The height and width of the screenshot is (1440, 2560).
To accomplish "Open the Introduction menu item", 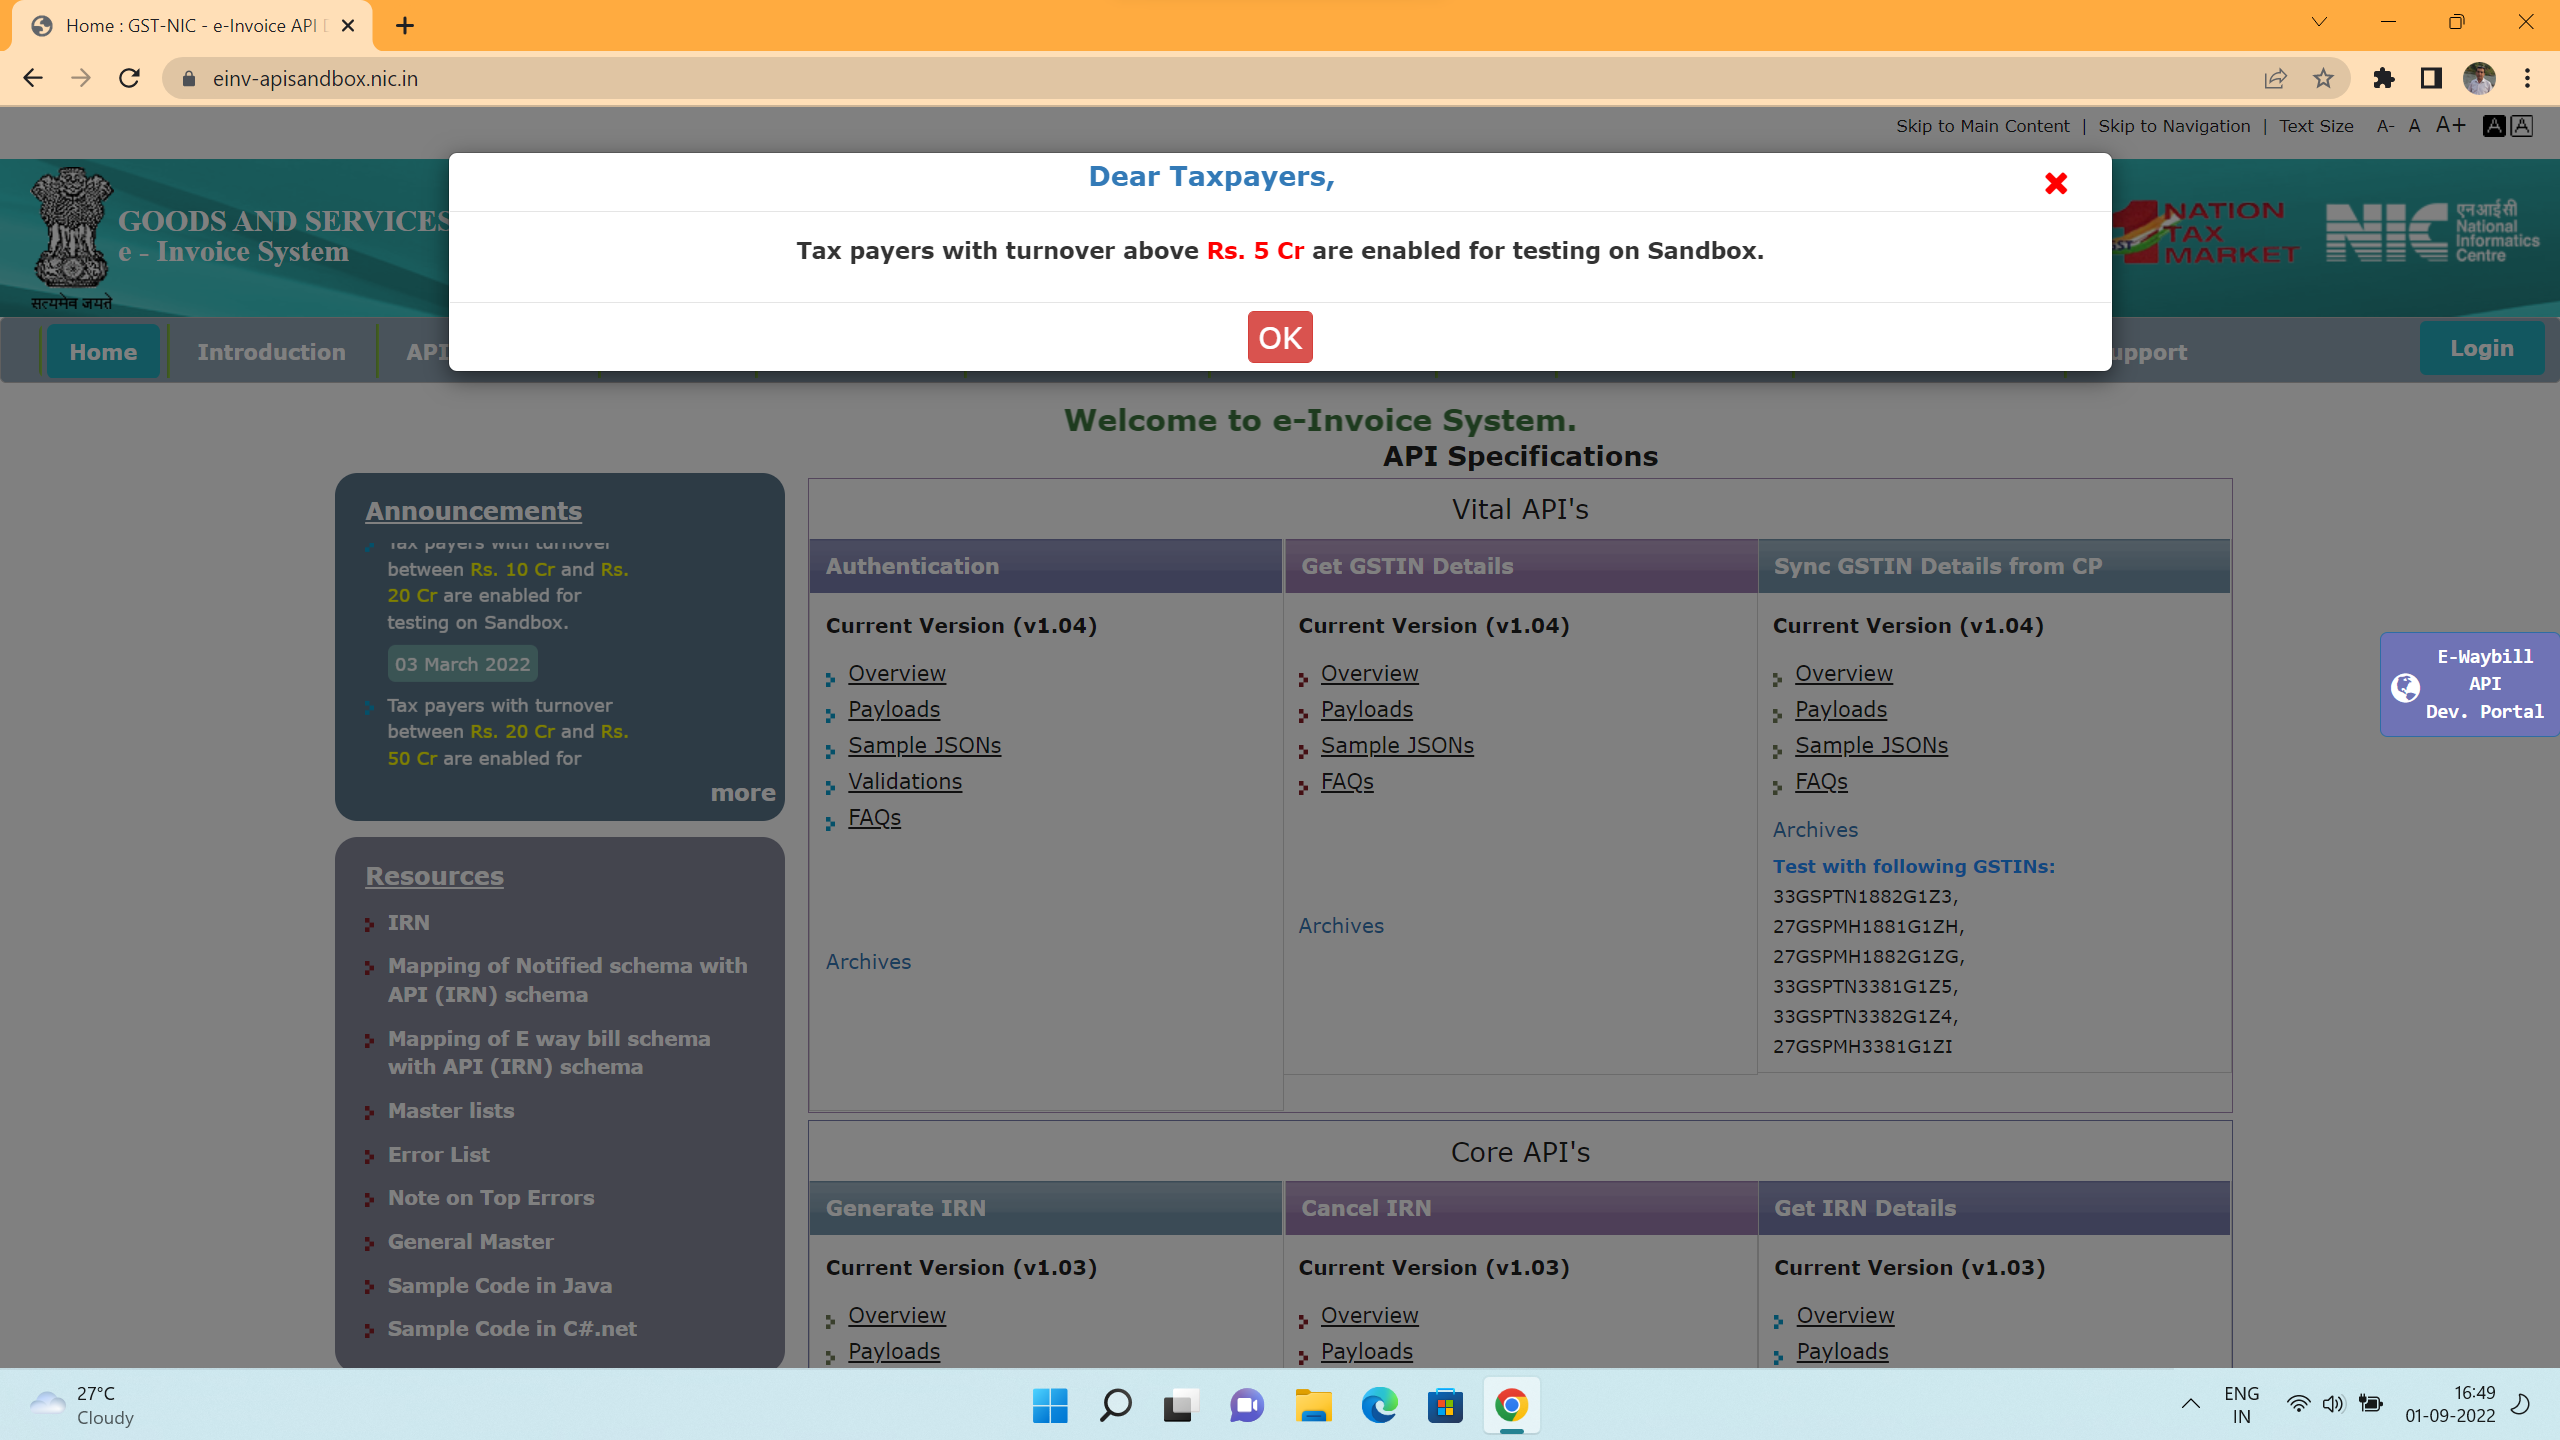I will [x=271, y=352].
